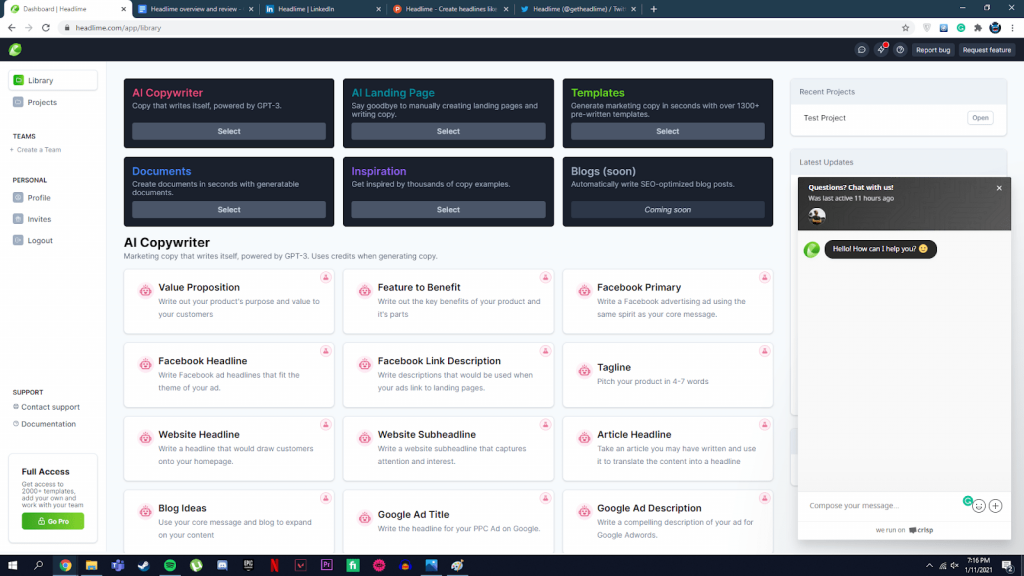Open a new browser tab

654,9
